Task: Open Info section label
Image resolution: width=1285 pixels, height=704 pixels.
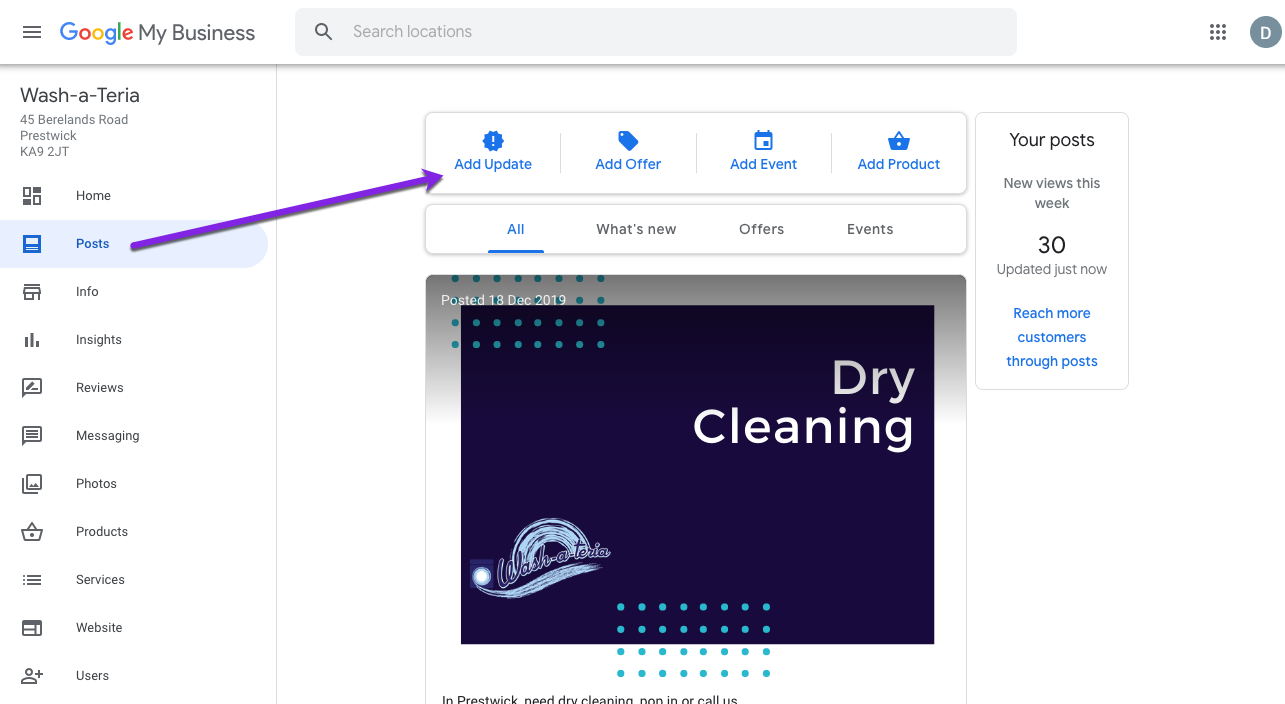Action: coord(87,292)
